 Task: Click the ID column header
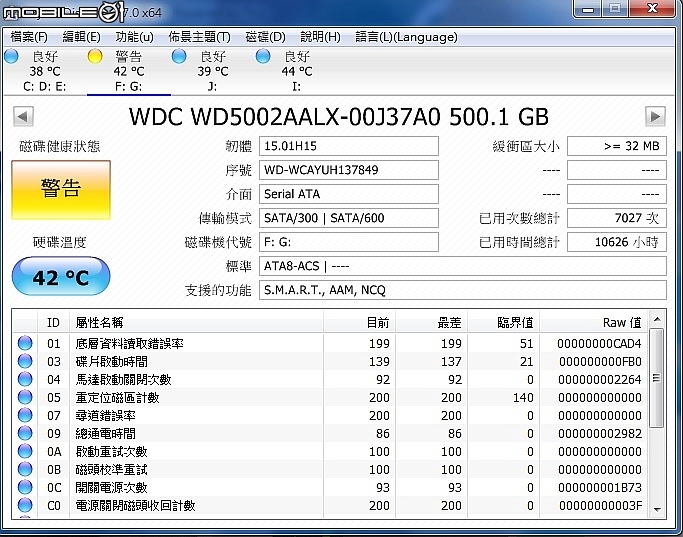[53, 323]
